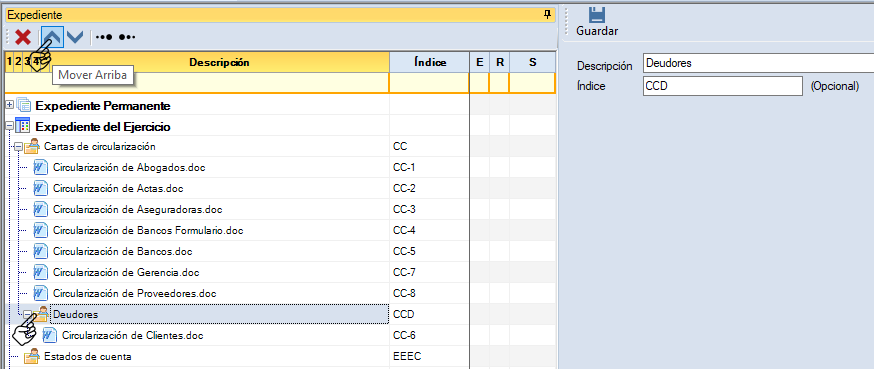Click the first dotted indent toolbar icon
This screenshot has width=874, height=369.
(104, 37)
